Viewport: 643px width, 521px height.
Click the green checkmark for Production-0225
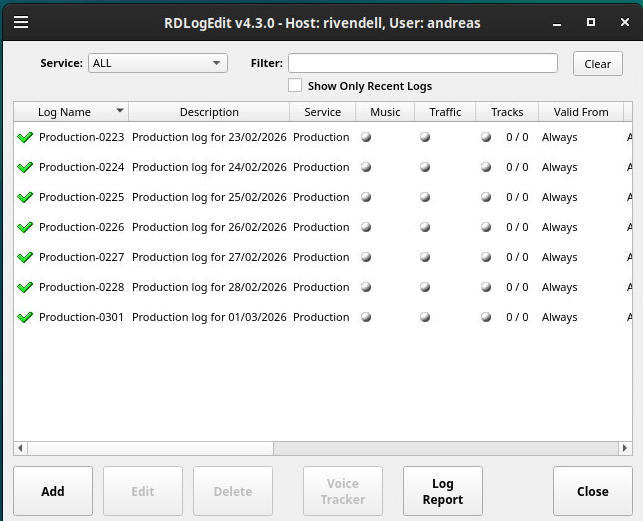25,197
